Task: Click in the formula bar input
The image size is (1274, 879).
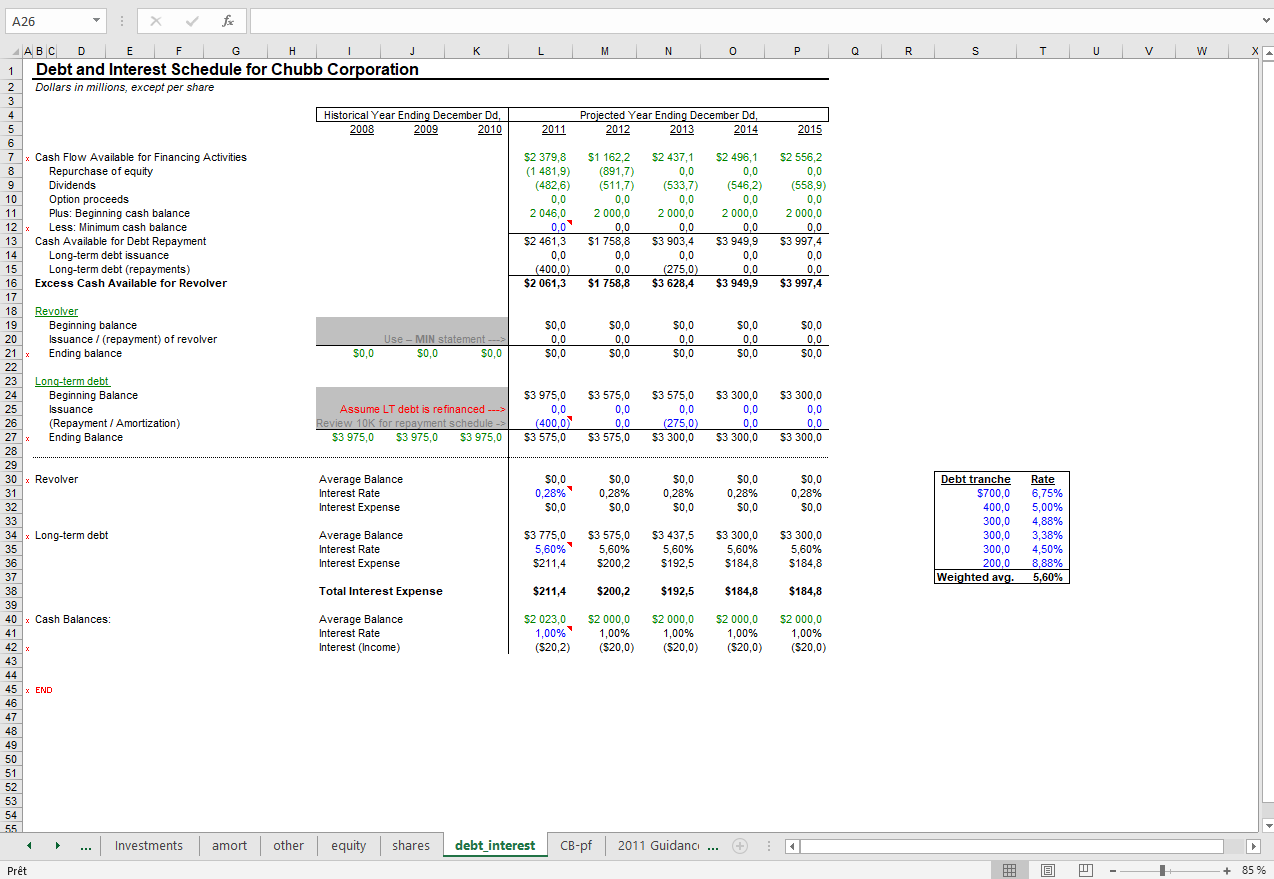Action: click(x=752, y=21)
